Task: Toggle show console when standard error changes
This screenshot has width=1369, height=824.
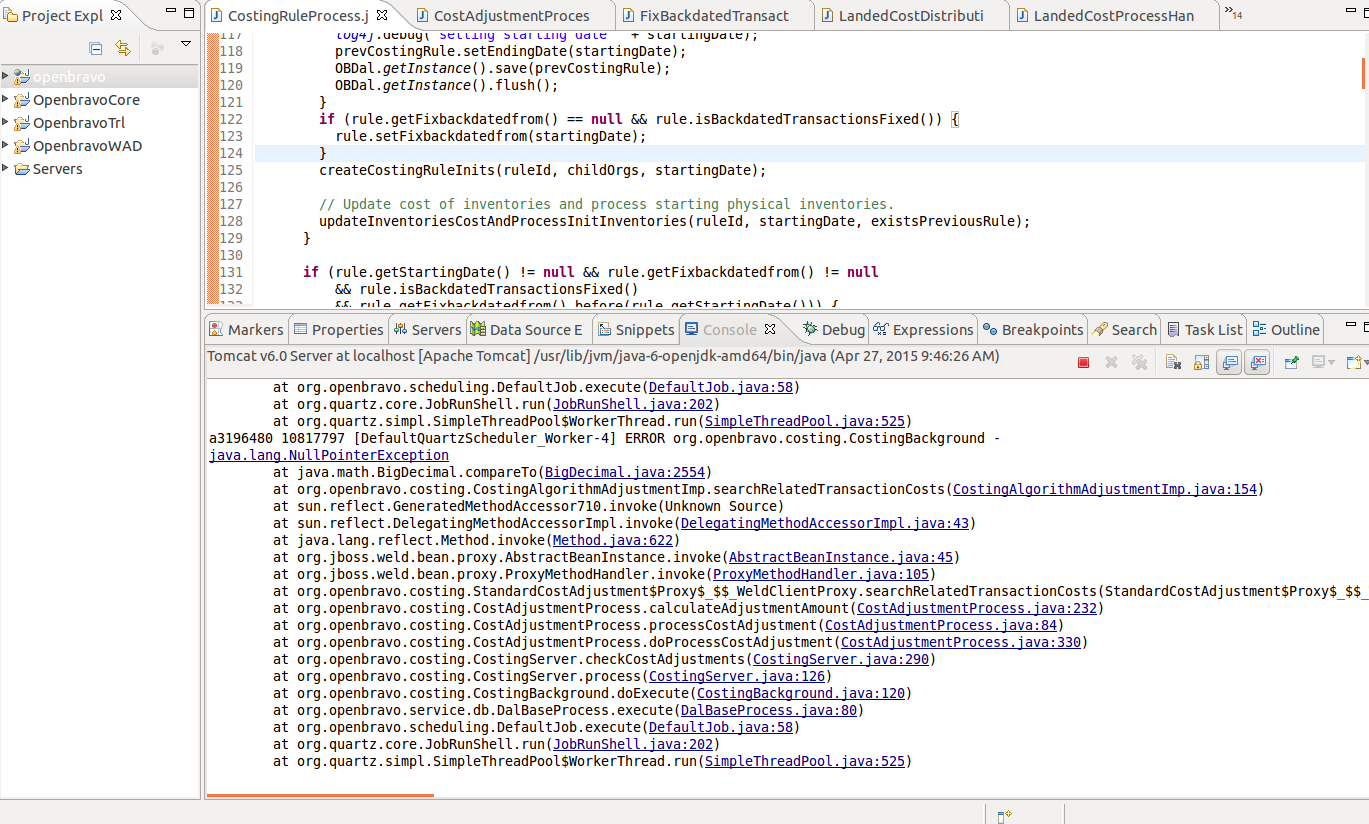Action: click(1257, 362)
